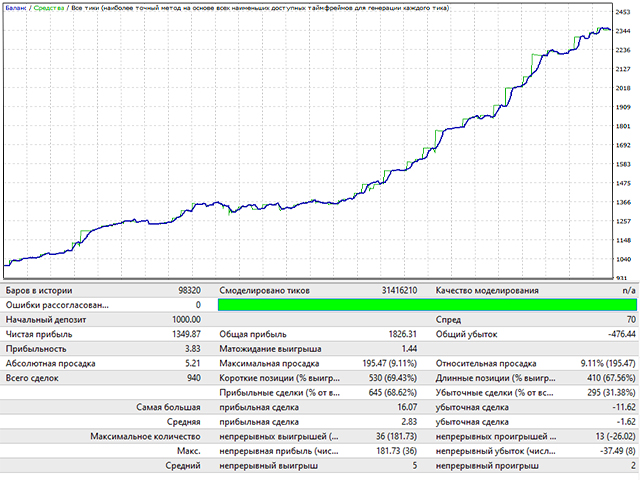
Task: Select 'Самая большая' row header
Action: click(x=168, y=407)
